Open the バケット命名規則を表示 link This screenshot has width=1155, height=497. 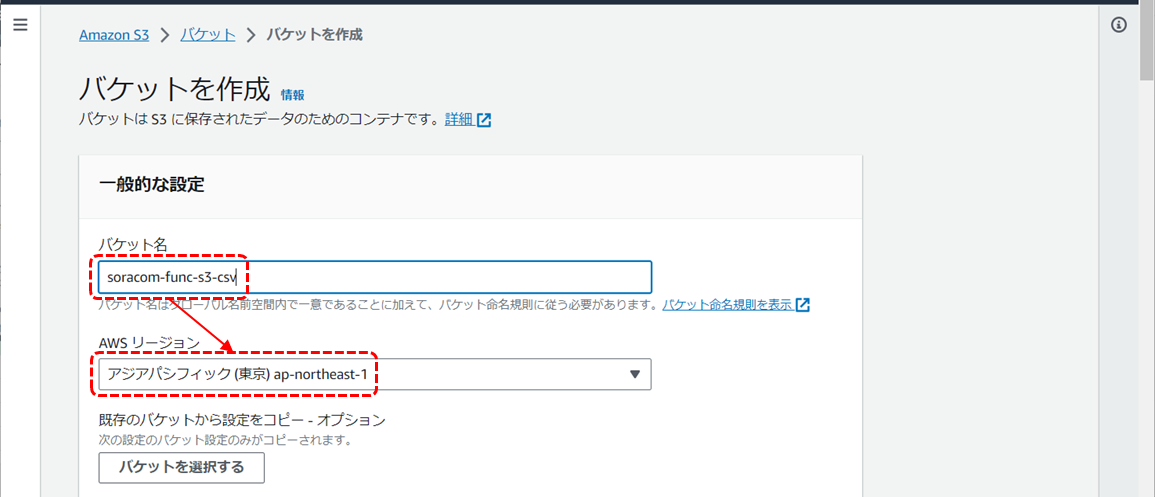pyautogui.click(x=727, y=304)
